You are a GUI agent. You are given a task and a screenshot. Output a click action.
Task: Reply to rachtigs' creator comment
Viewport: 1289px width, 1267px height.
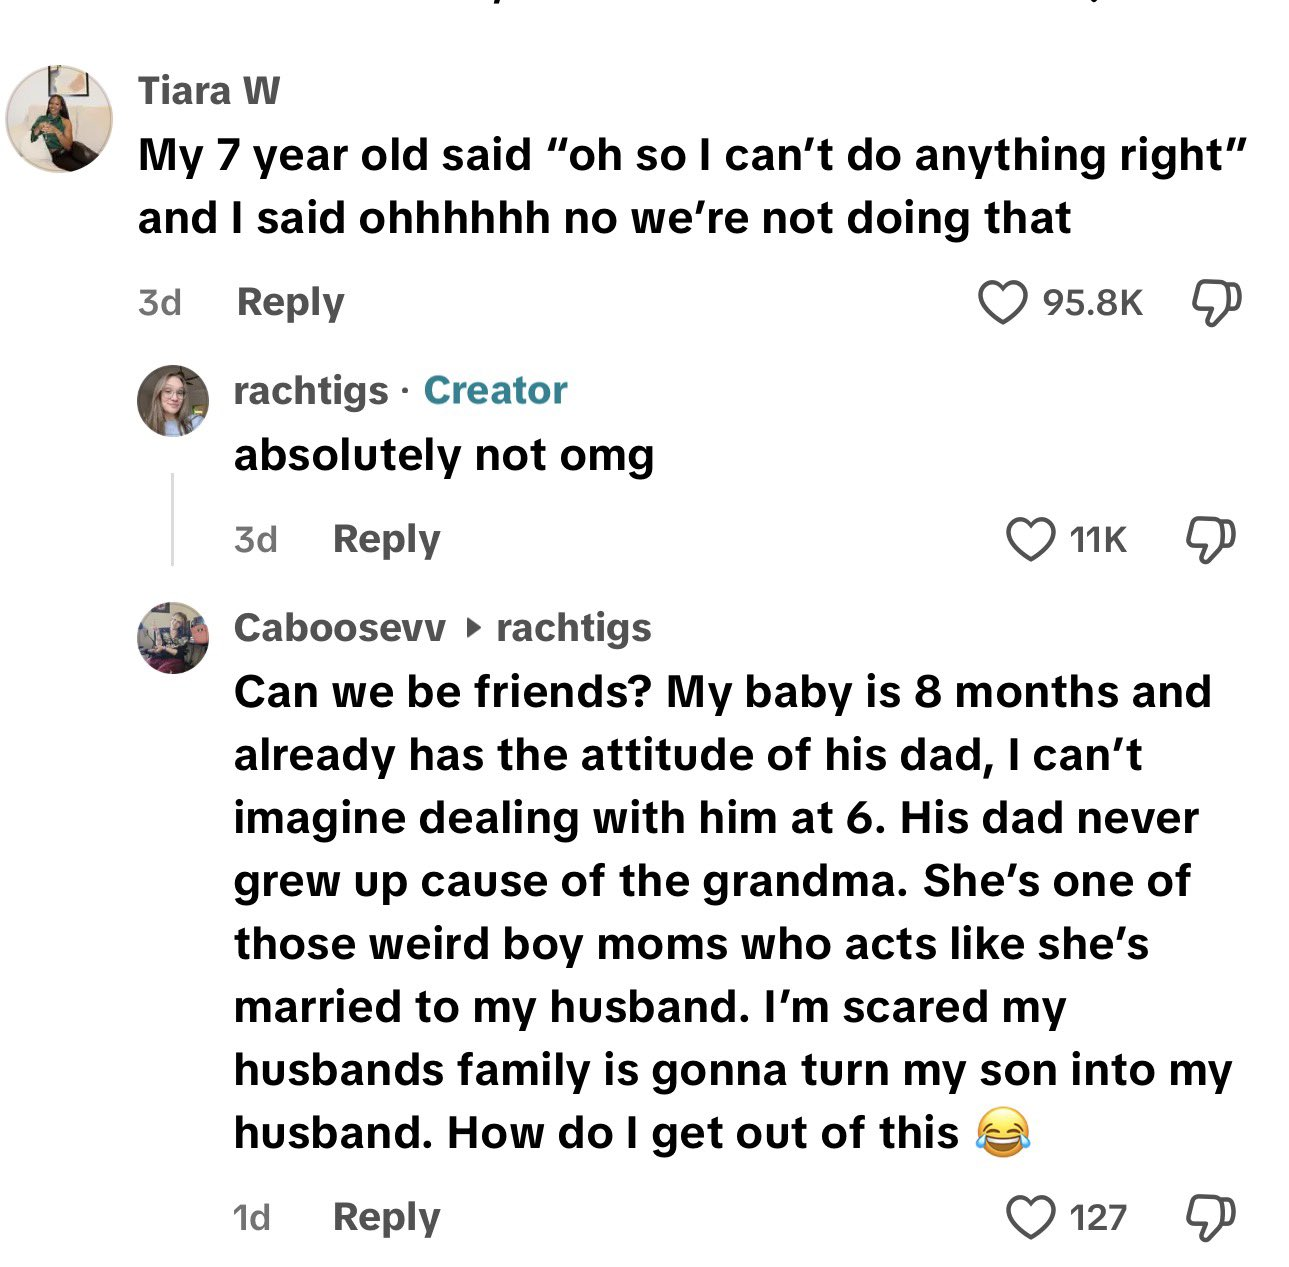pos(386,540)
